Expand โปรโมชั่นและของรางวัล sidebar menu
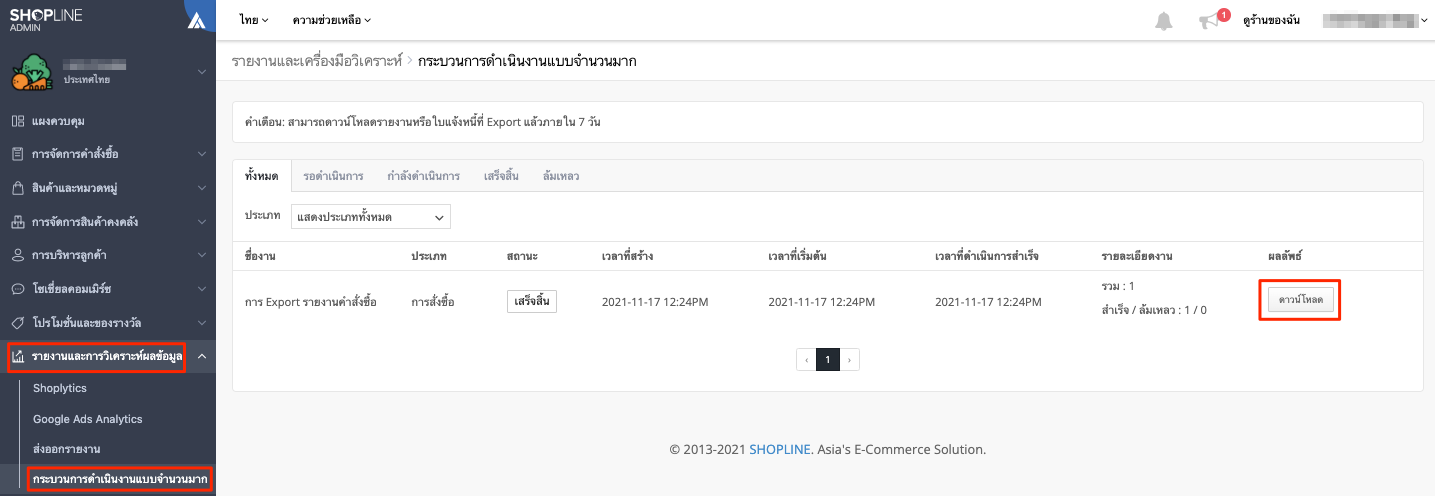The image size is (1435, 496). [x=201, y=323]
